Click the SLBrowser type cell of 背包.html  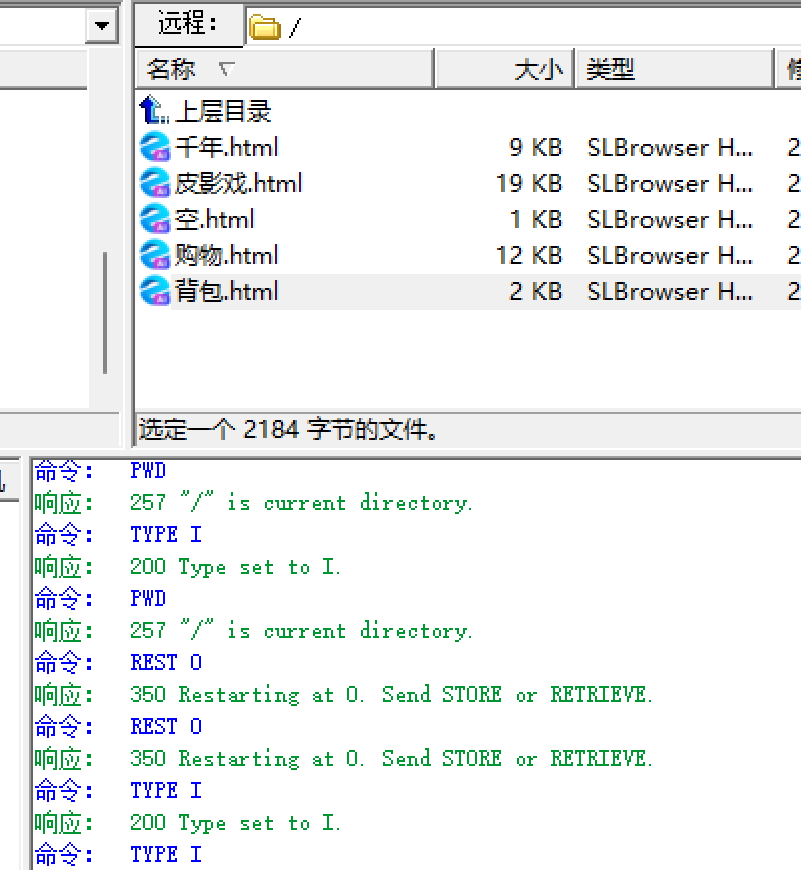670,292
